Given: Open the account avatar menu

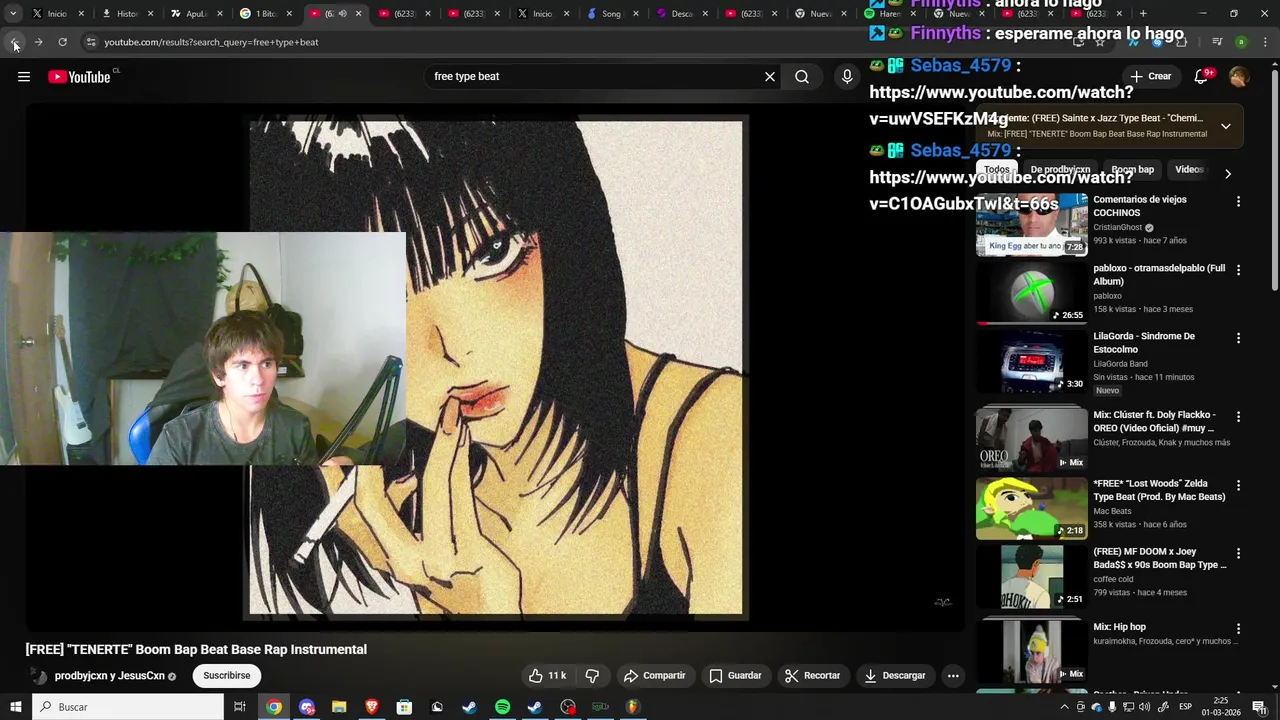Looking at the screenshot, I should 1239,77.
